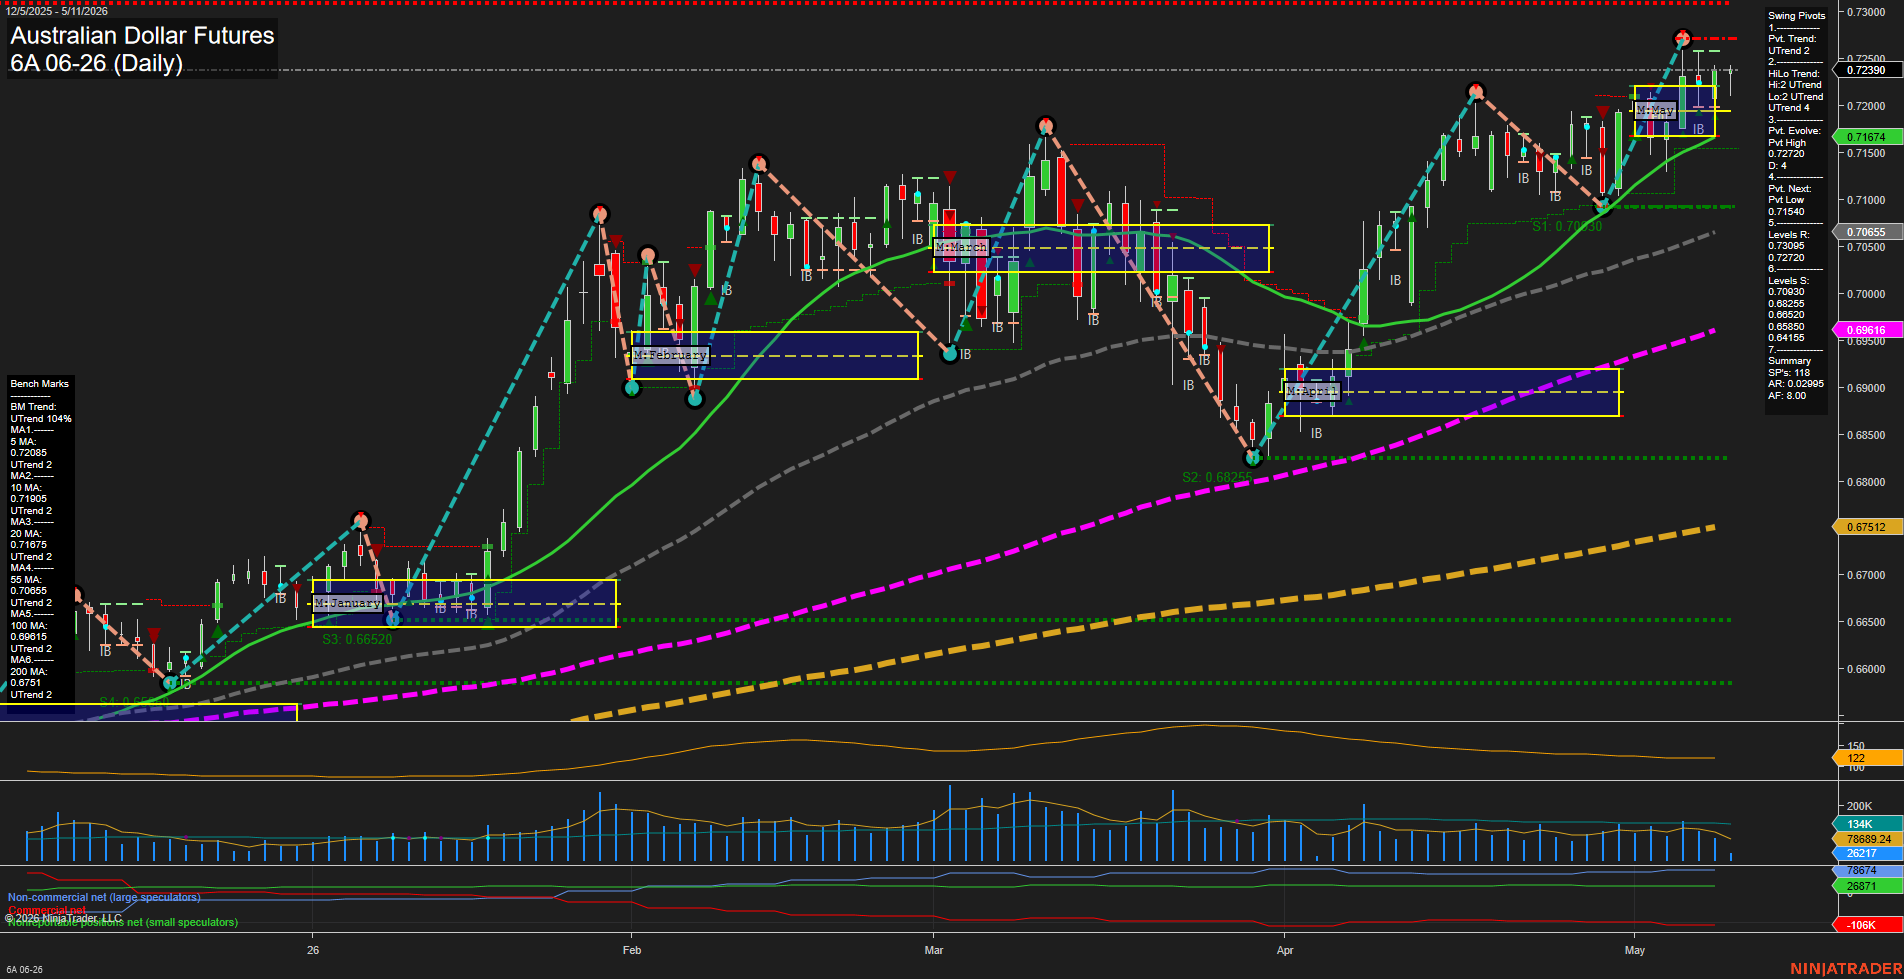Click the March swing high pivot marker
The width and height of the screenshot is (1904, 979).
(1045, 126)
